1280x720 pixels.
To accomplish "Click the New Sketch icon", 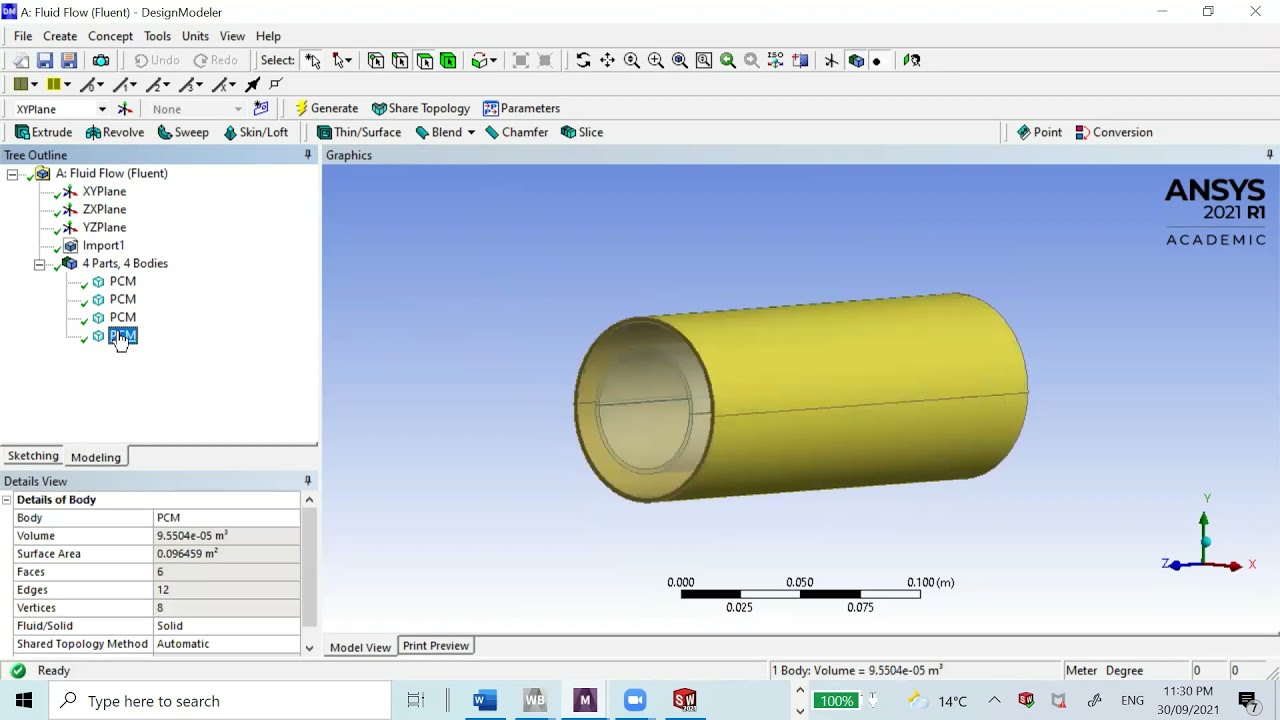I will click(261, 108).
